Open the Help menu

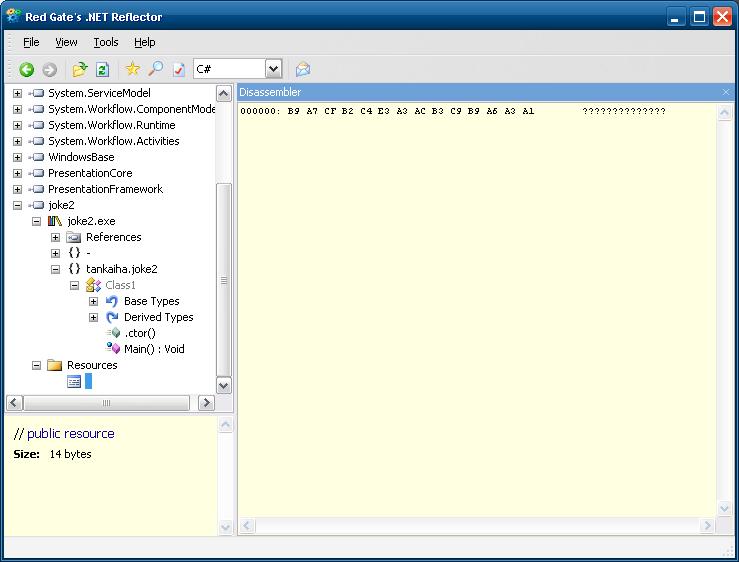(145, 42)
